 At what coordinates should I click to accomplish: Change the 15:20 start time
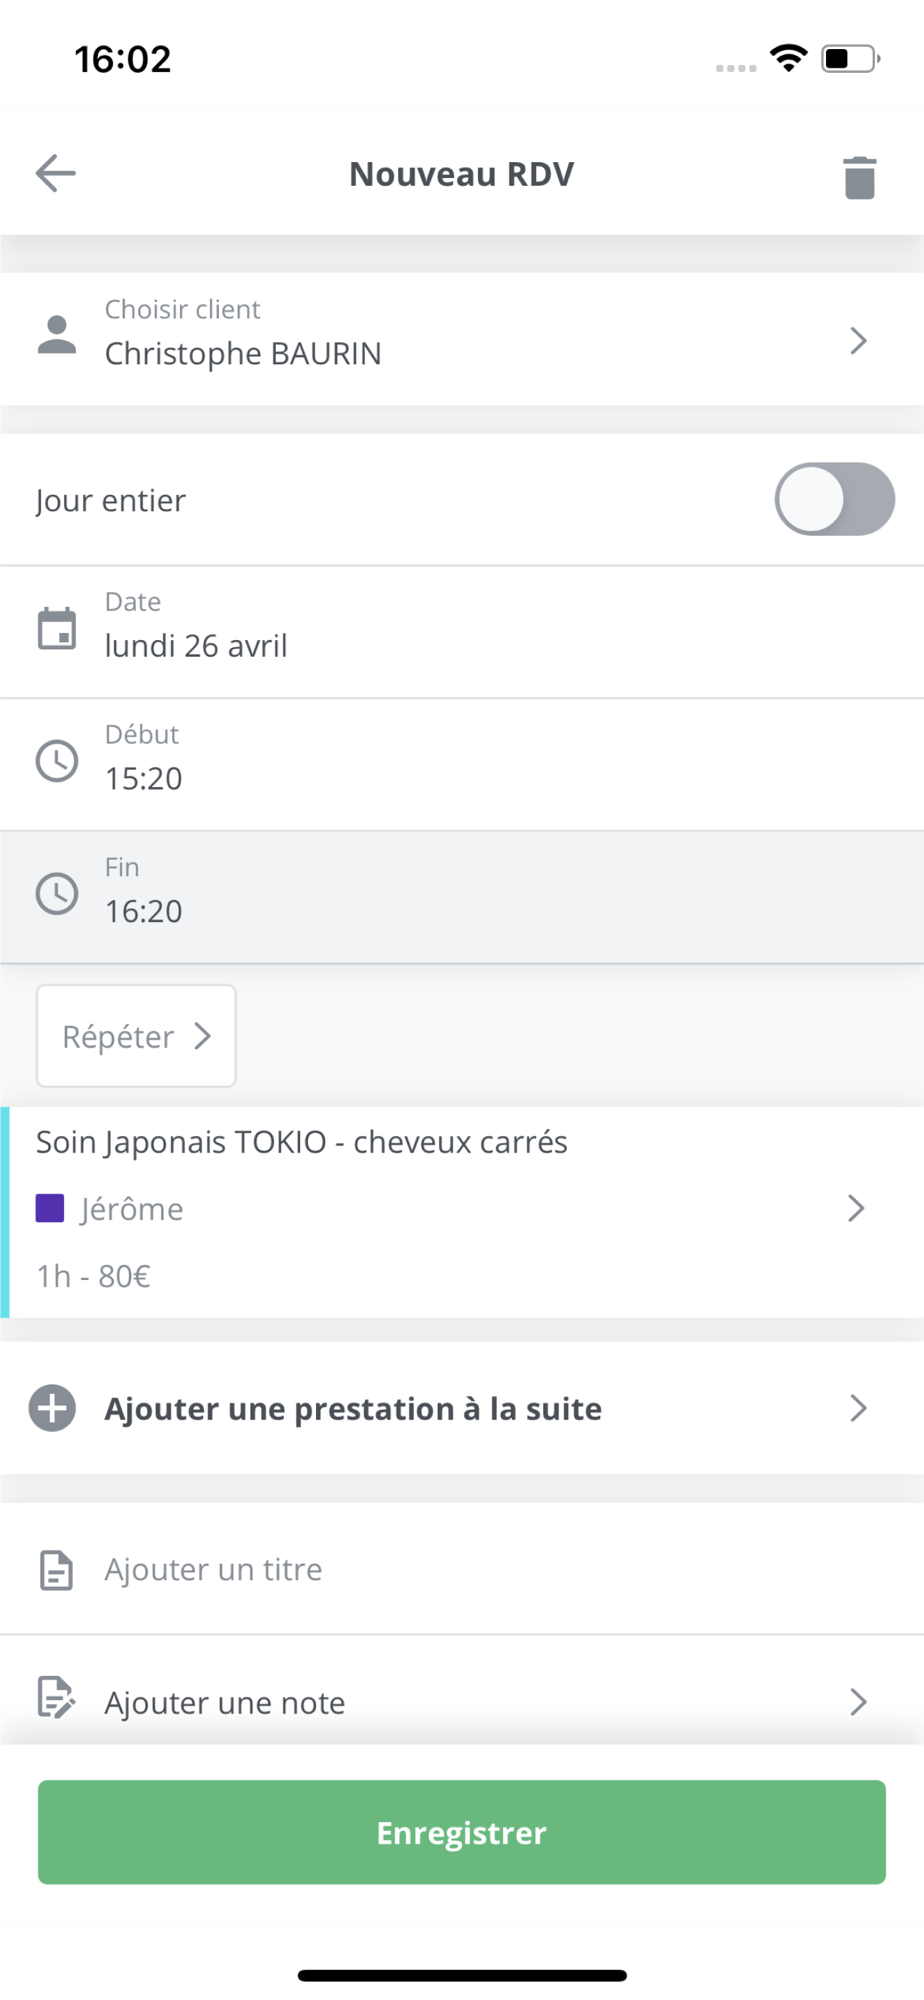pos(462,765)
